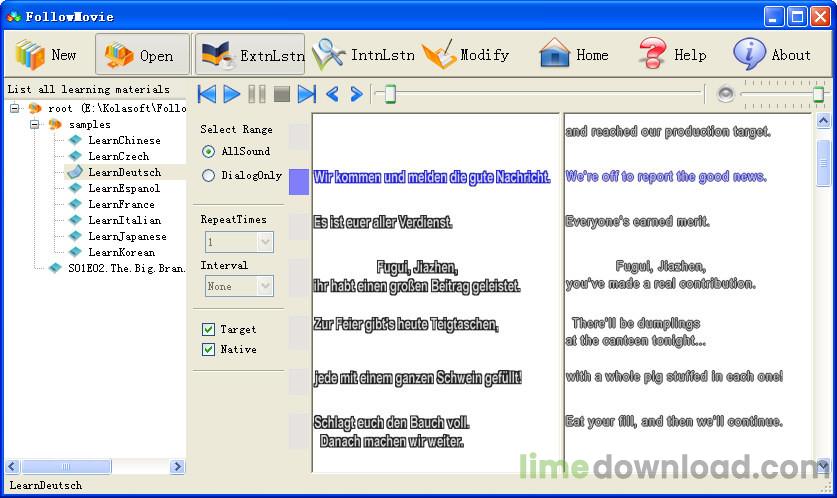The height and width of the screenshot is (498, 837).
Task: Click the LearnChinese book icon
Action: 75,140
